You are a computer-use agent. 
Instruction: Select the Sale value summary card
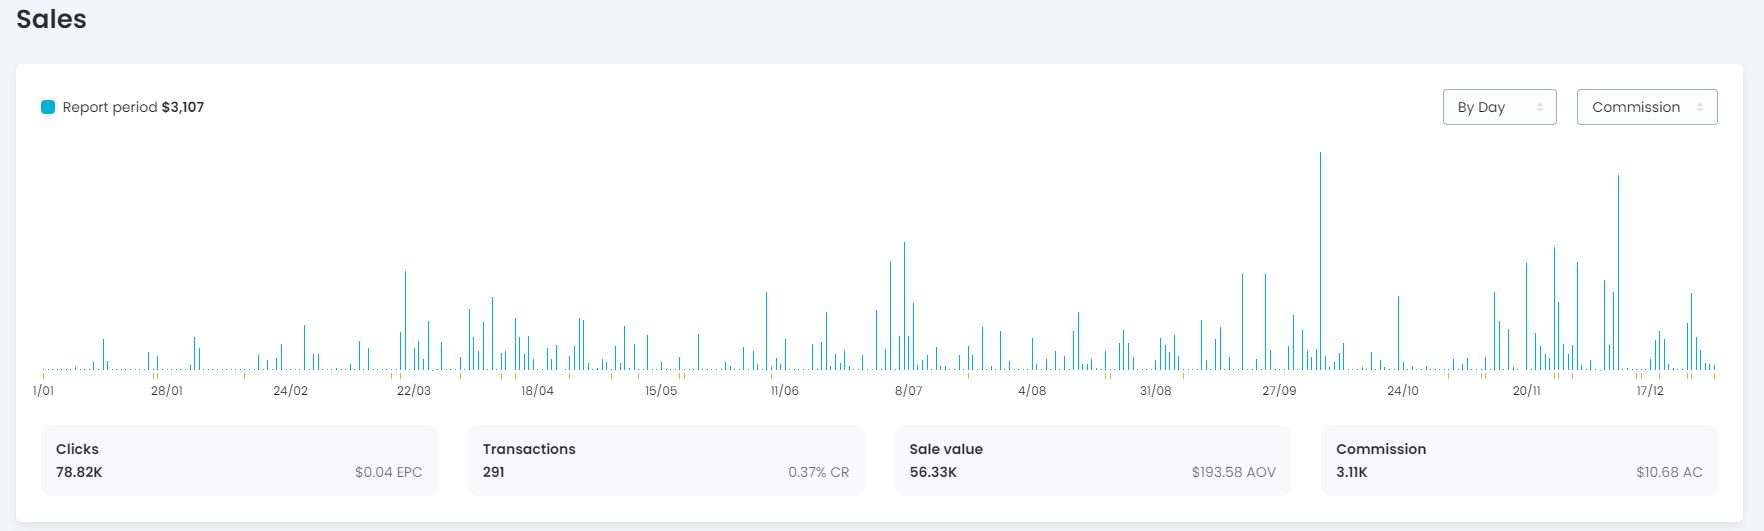tap(1092, 461)
